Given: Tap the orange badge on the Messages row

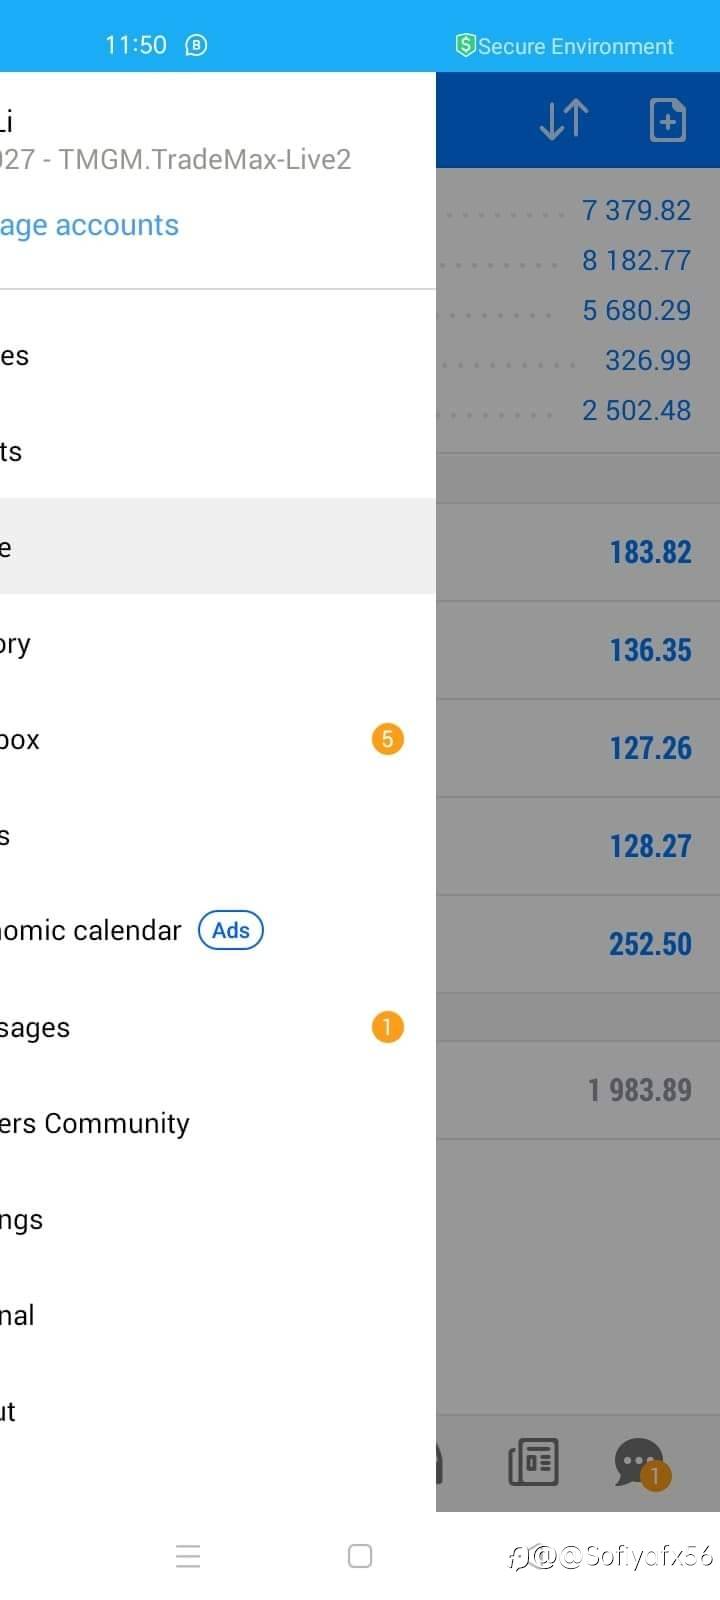Looking at the screenshot, I should (x=388, y=1027).
